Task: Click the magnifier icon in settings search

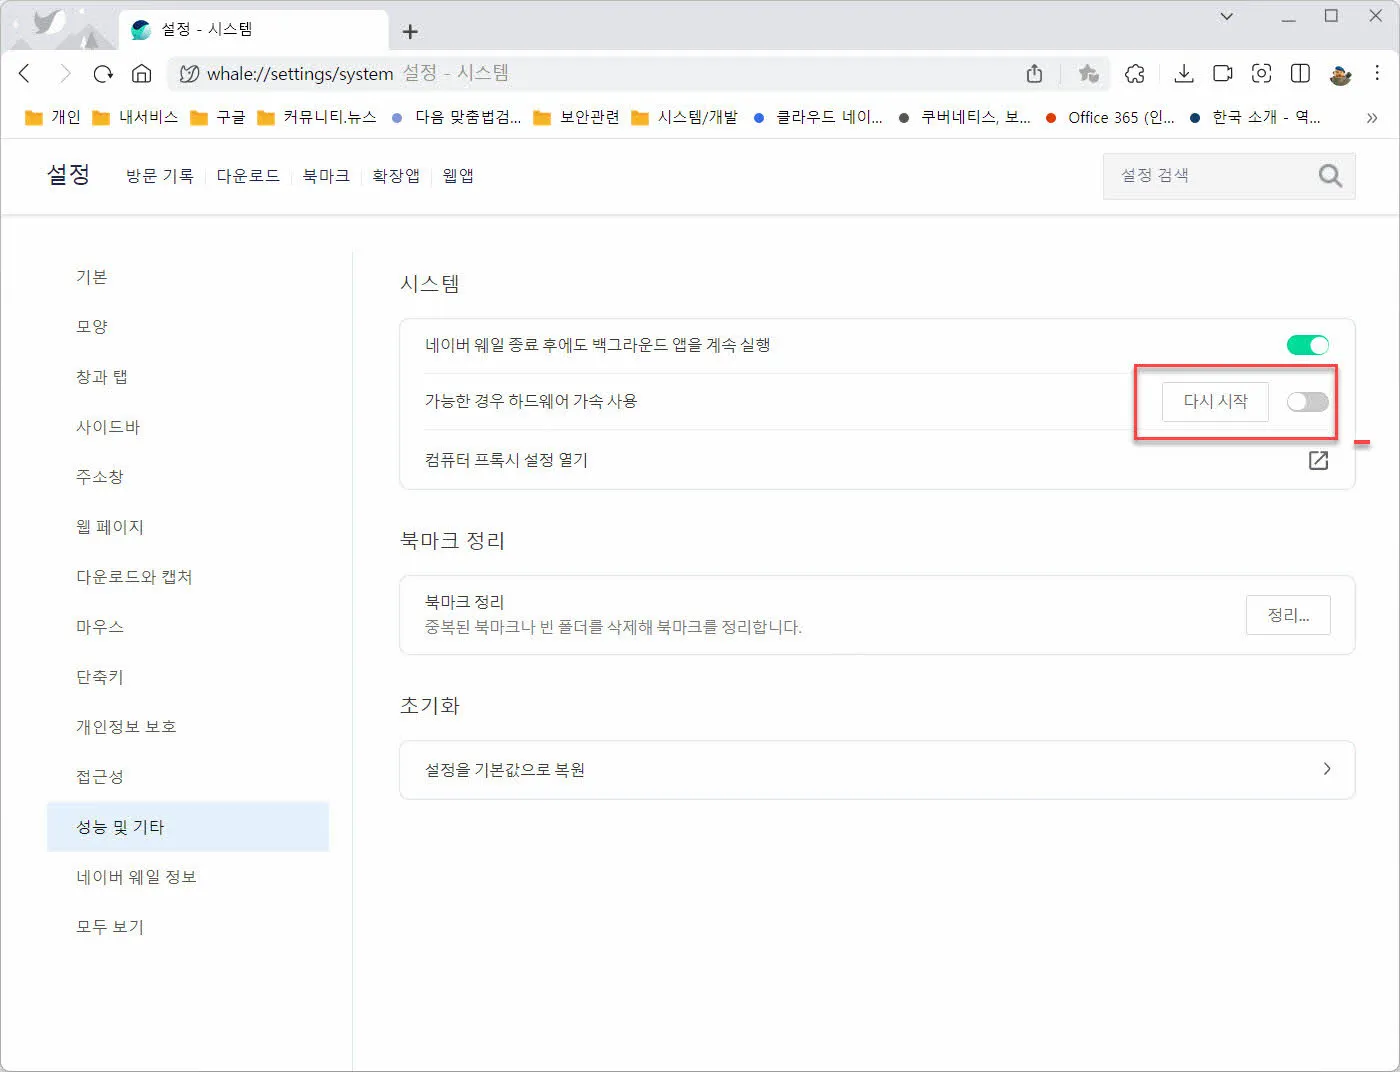Action: click(1329, 176)
